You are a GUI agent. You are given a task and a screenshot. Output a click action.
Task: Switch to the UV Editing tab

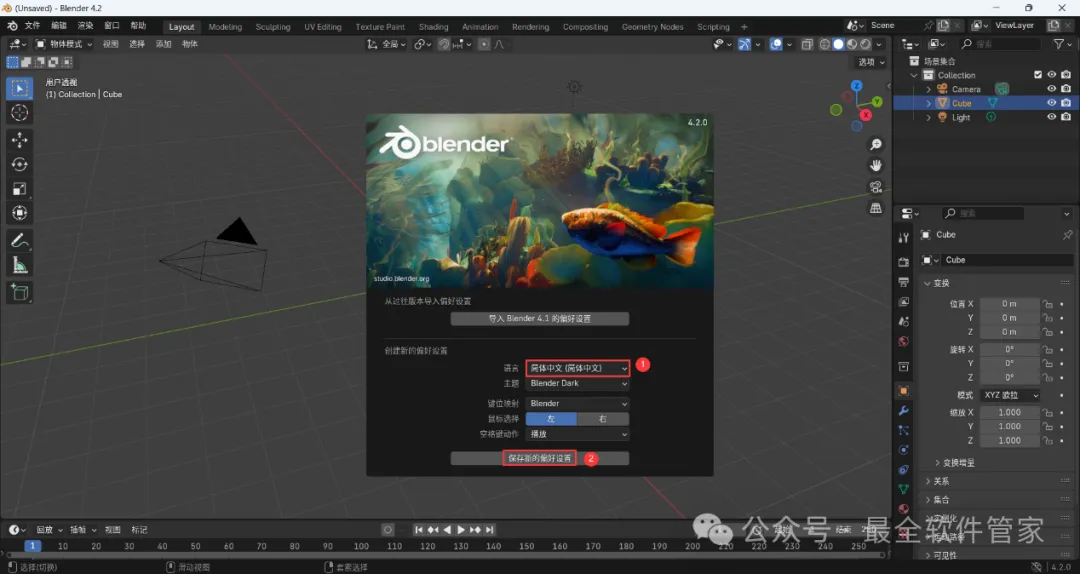323,27
